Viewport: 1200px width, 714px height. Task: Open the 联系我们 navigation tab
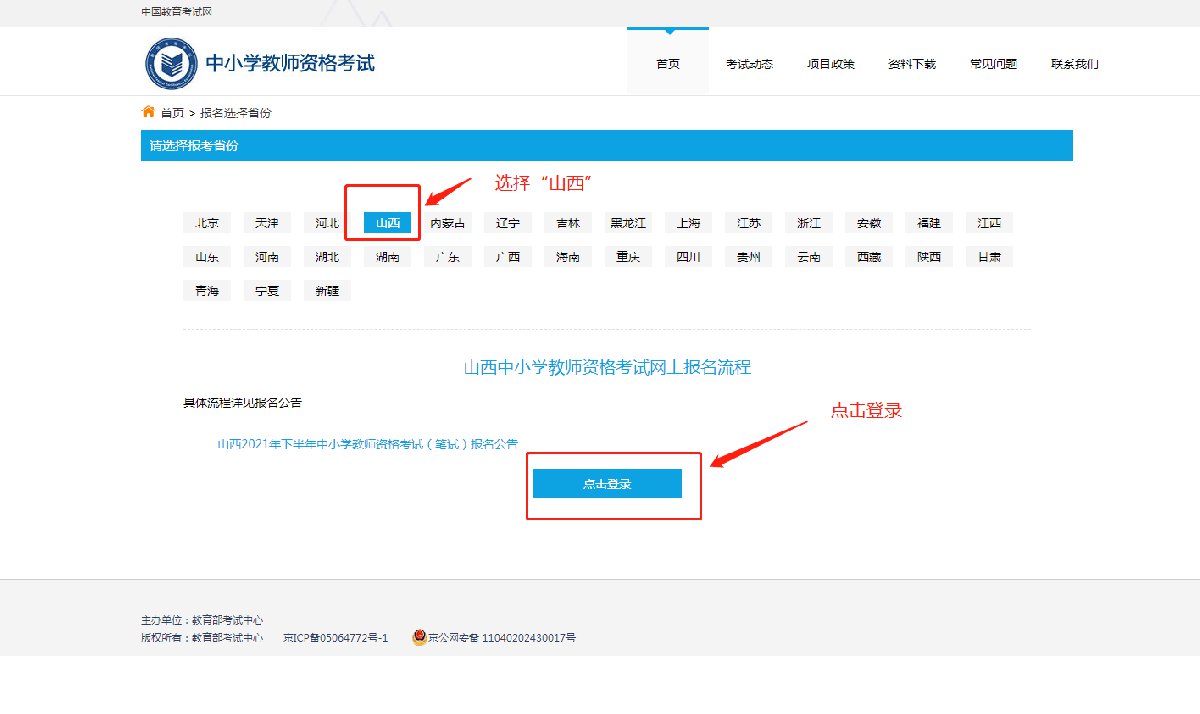[x=1075, y=64]
